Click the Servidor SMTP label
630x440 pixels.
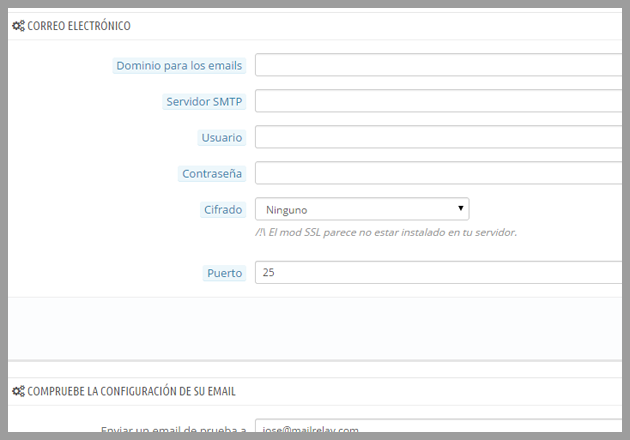tap(204, 102)
